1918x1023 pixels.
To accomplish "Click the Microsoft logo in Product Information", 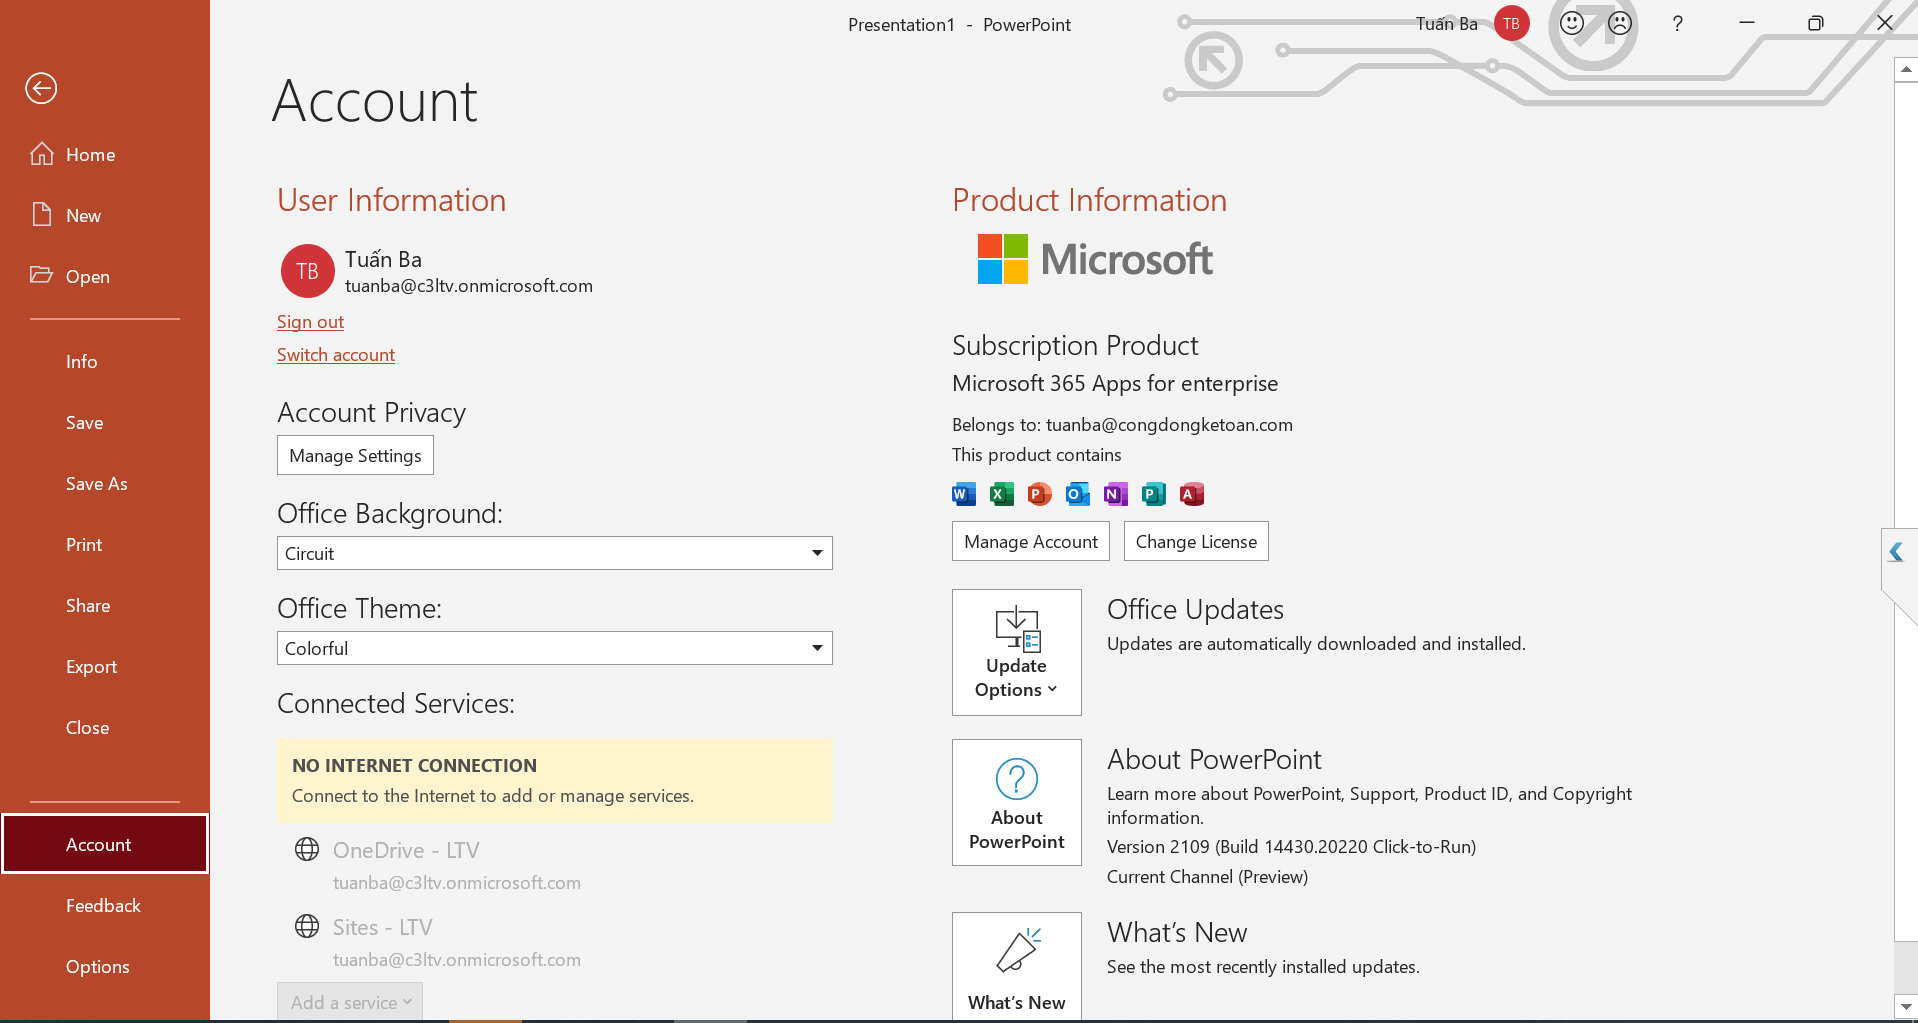I will point(1095,259).
